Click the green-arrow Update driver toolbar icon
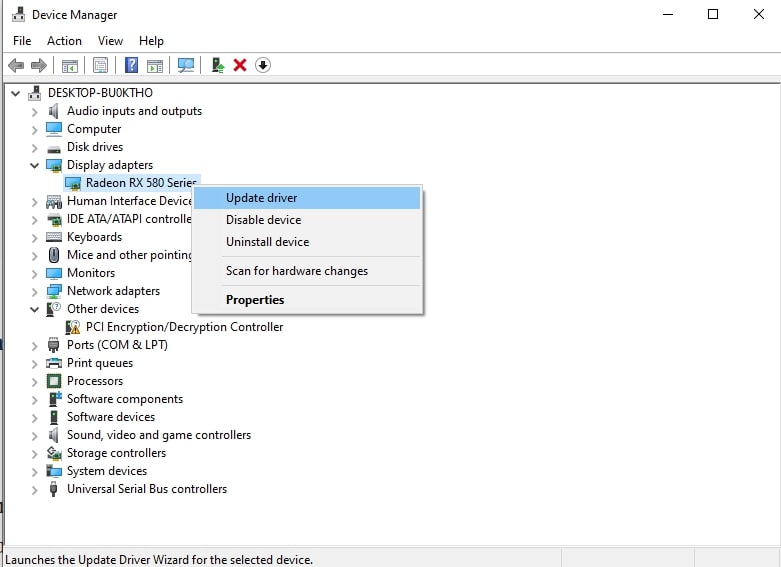 coord(217,65)
